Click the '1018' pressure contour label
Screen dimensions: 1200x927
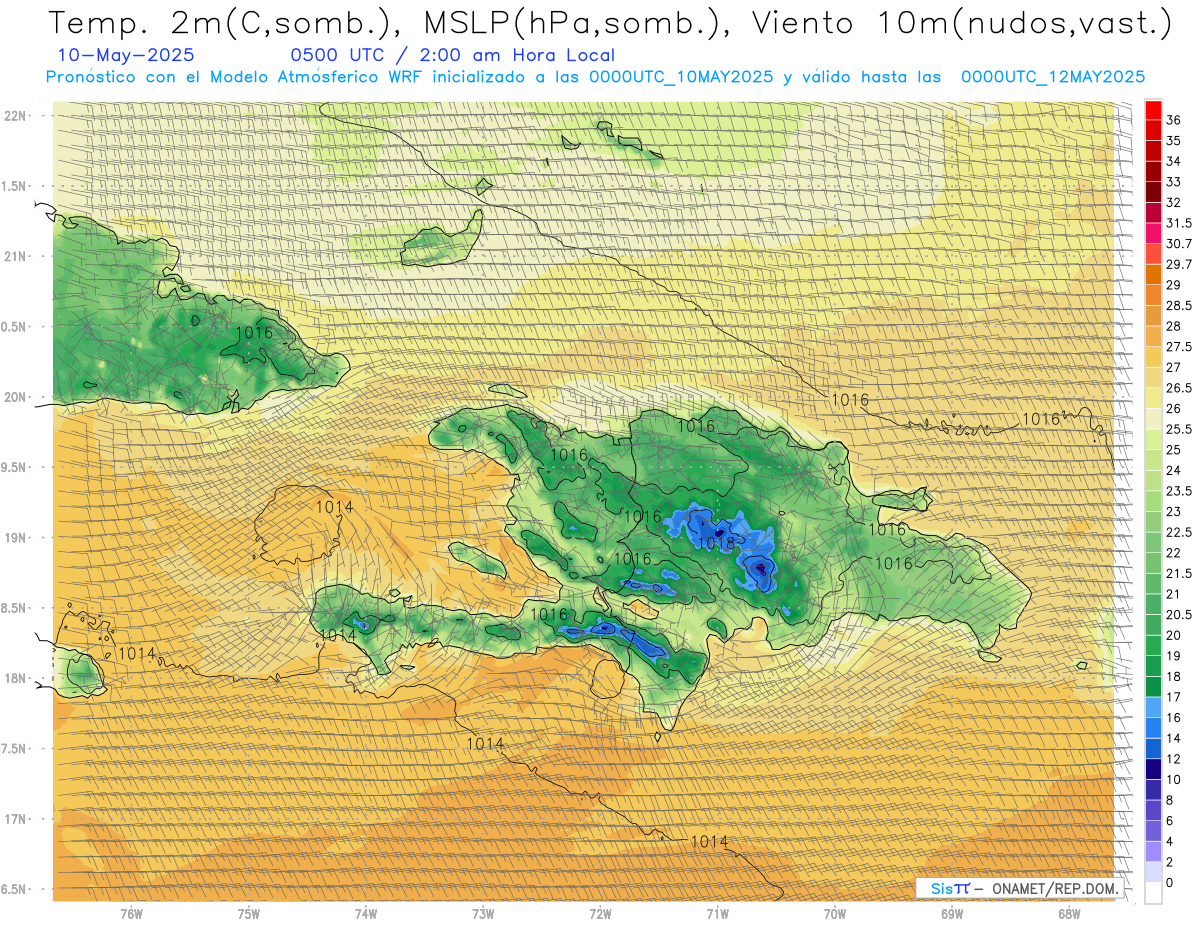[x=716, y=543]
